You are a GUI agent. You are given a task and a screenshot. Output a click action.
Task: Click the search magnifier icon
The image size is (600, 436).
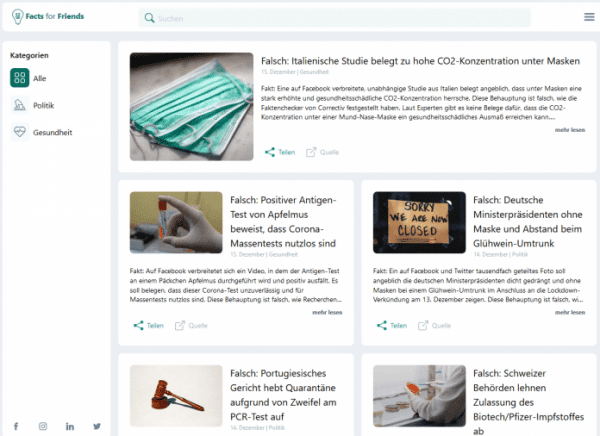click(149, 18)
